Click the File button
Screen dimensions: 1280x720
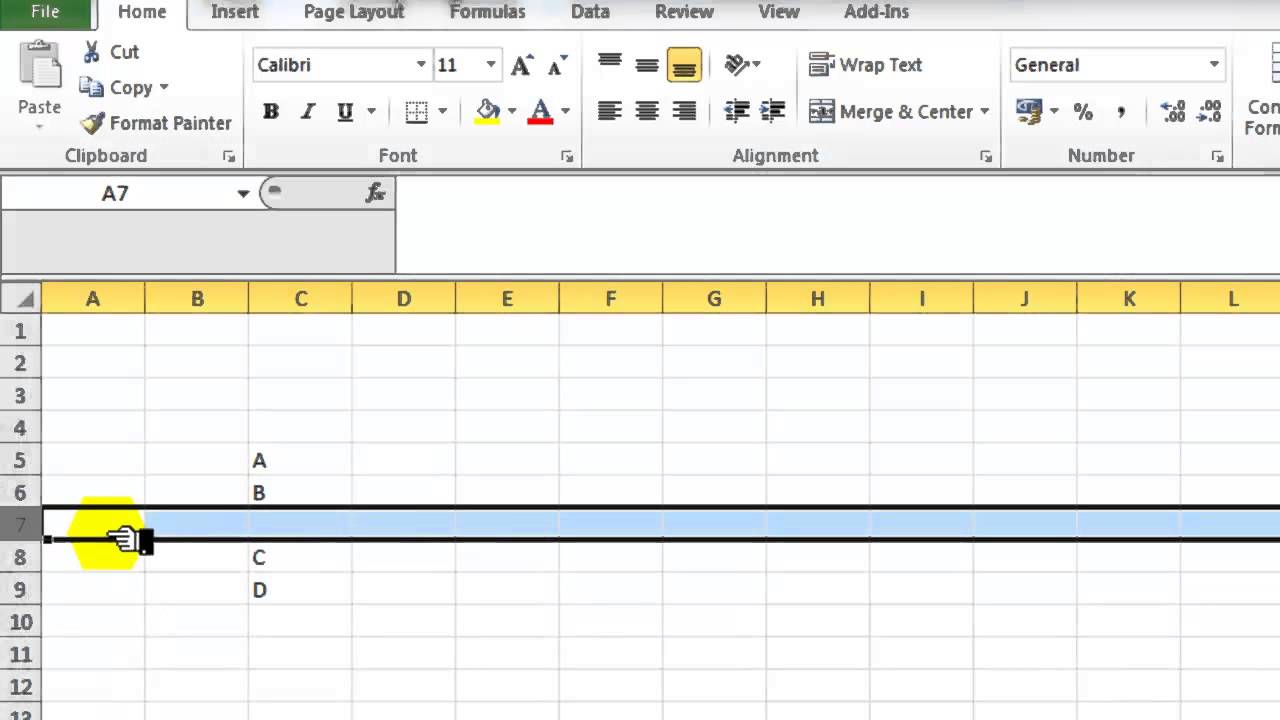(45, 12)
